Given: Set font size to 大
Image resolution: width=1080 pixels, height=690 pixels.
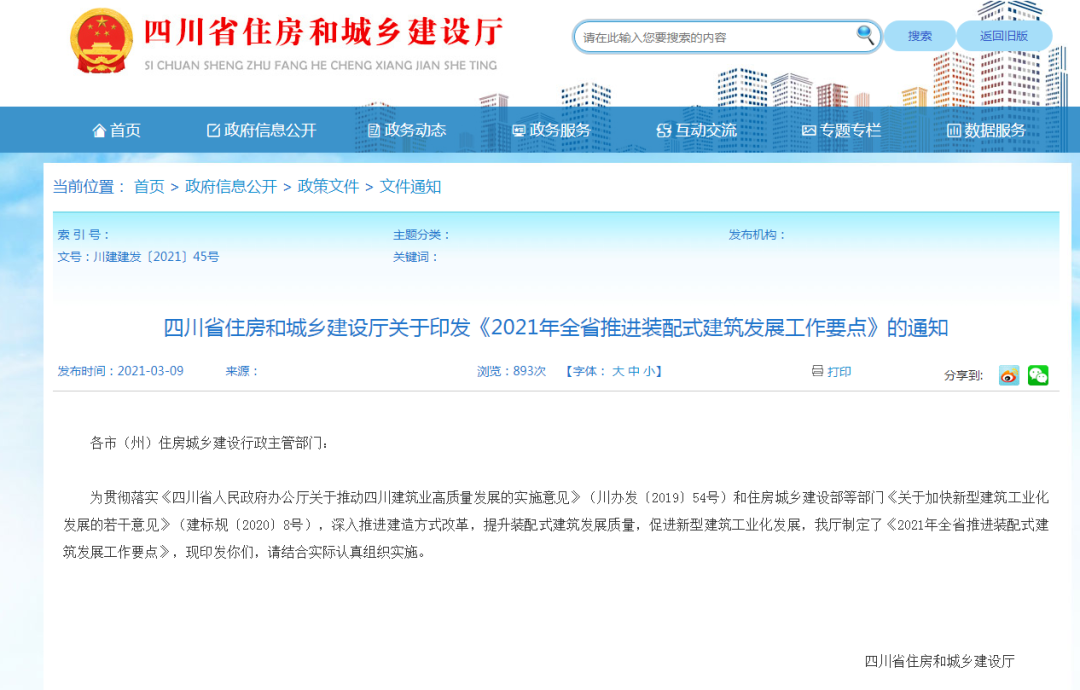Looking at the screenshot, I should (x=618, y=371).
